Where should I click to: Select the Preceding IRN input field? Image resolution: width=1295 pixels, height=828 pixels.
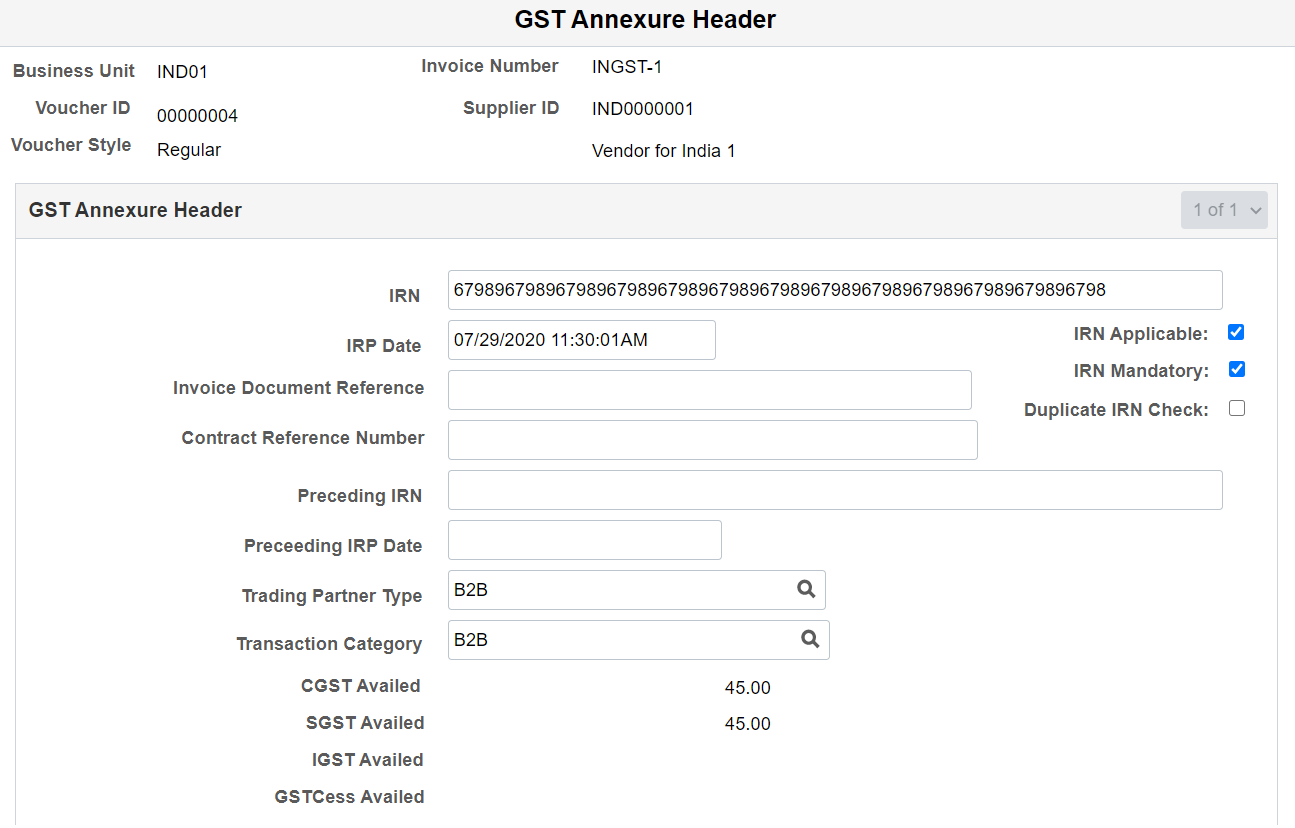coord(835,489)
